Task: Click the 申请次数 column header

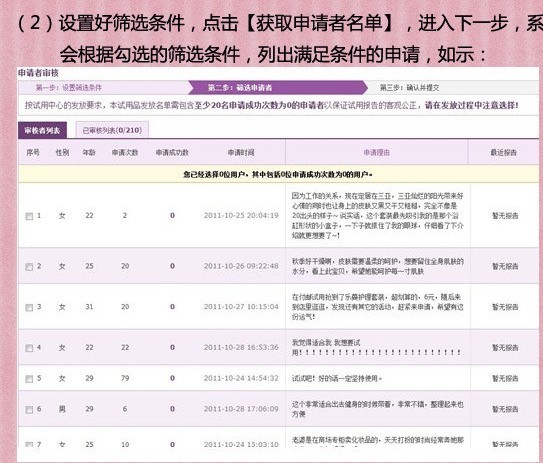Action: click(x=125, y=152)
